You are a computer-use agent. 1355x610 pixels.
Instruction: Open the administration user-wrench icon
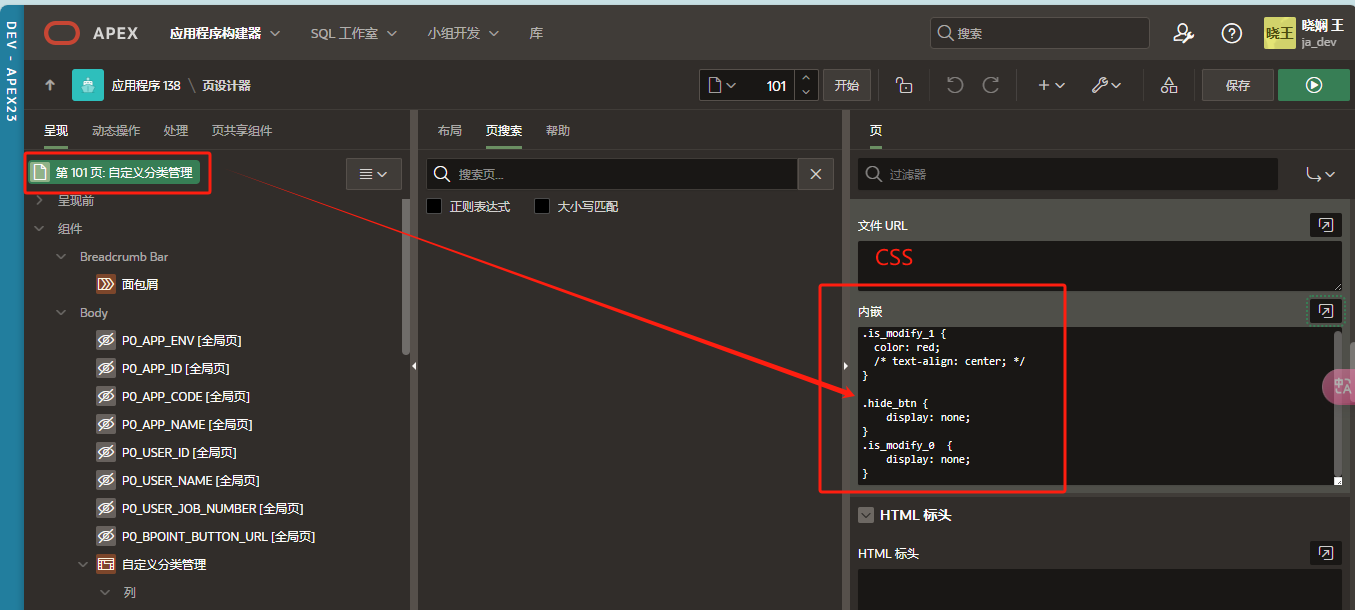click(x=1183, y=33)
